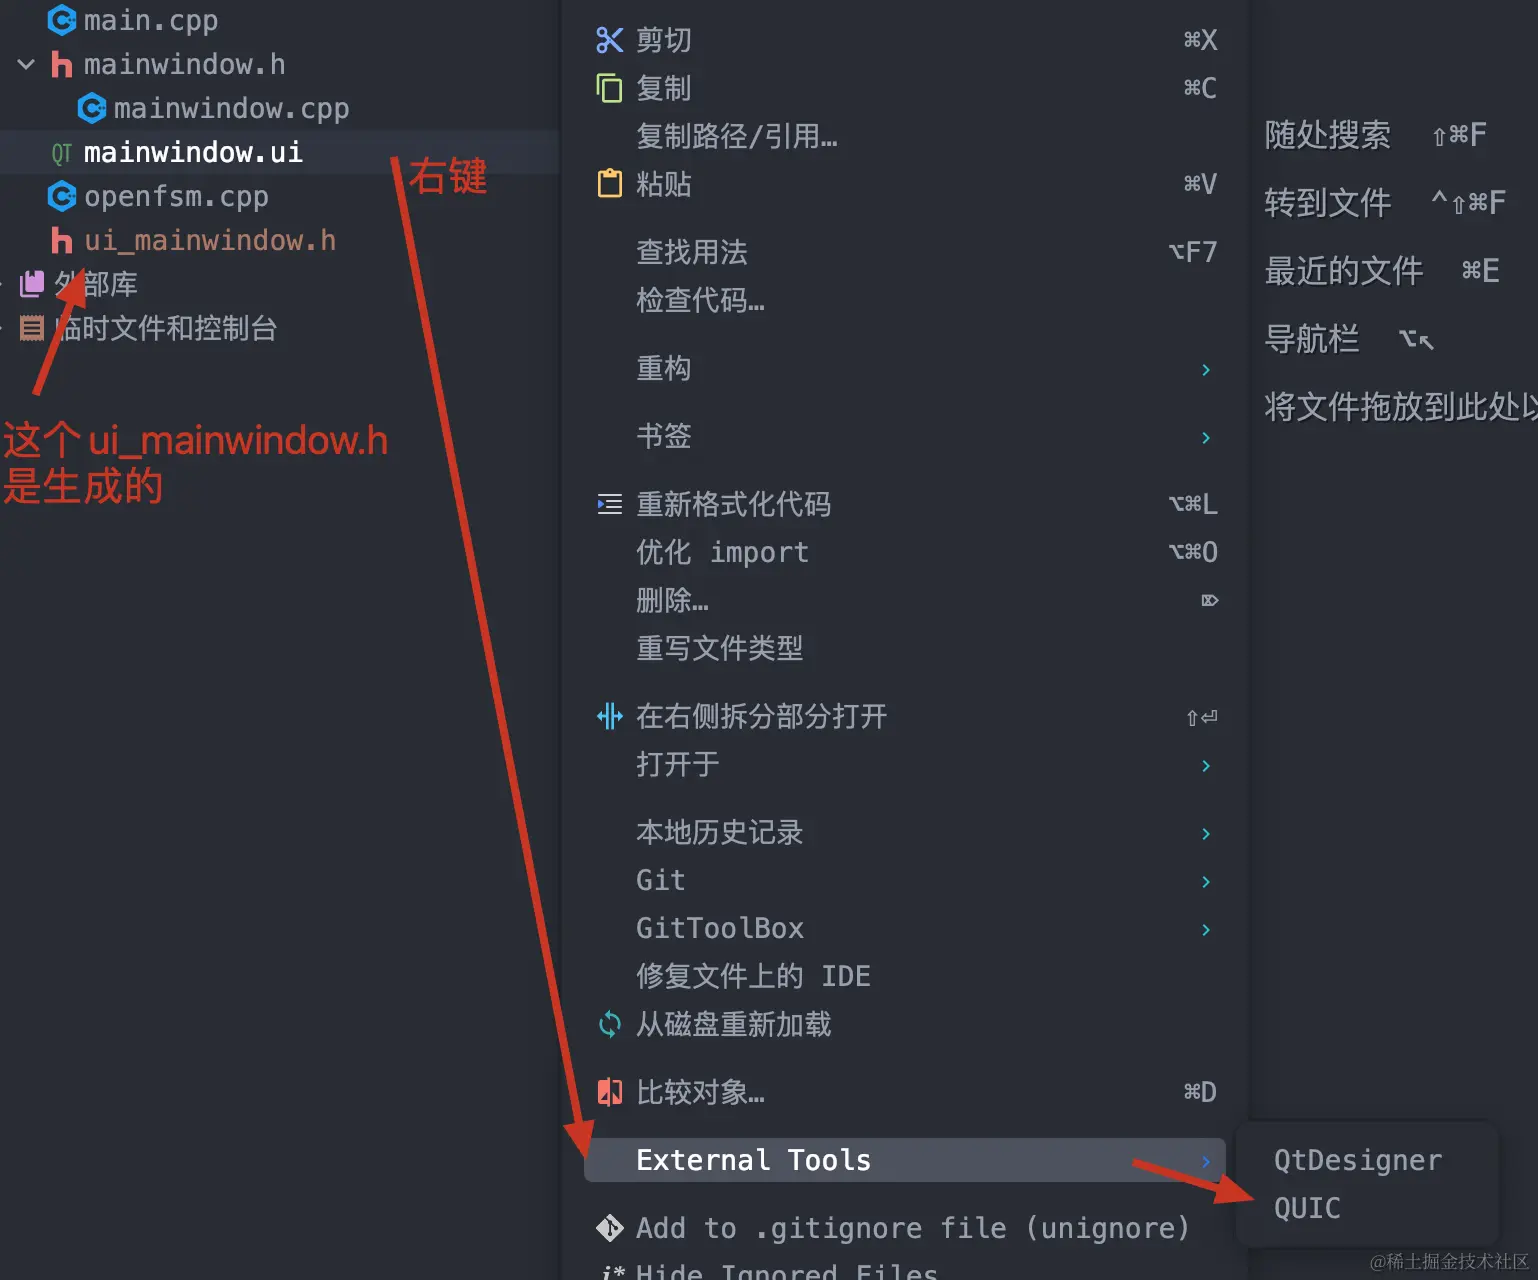Click the header icon beside ui_mainwindow.h

[61, 240]
